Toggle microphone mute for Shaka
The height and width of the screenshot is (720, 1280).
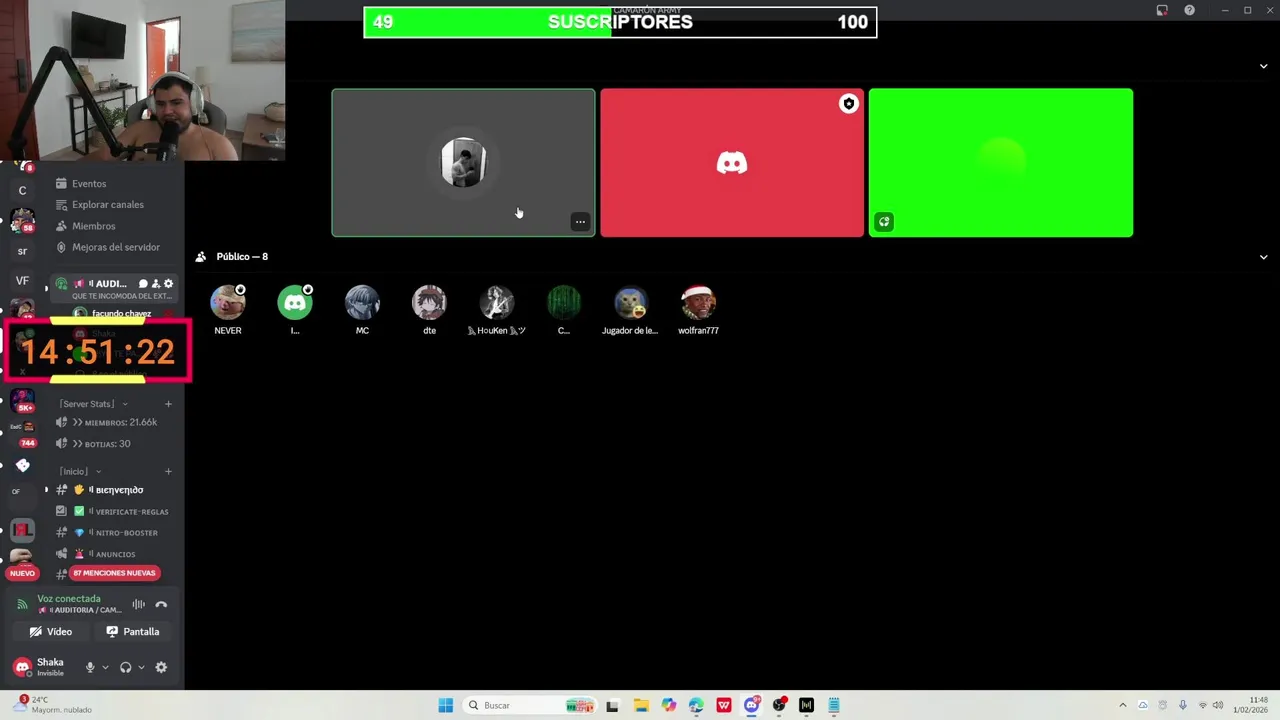pos(90,667)
